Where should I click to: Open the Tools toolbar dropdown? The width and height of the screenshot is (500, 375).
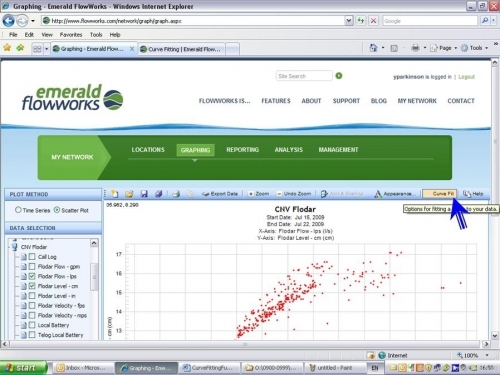(486, 48)
